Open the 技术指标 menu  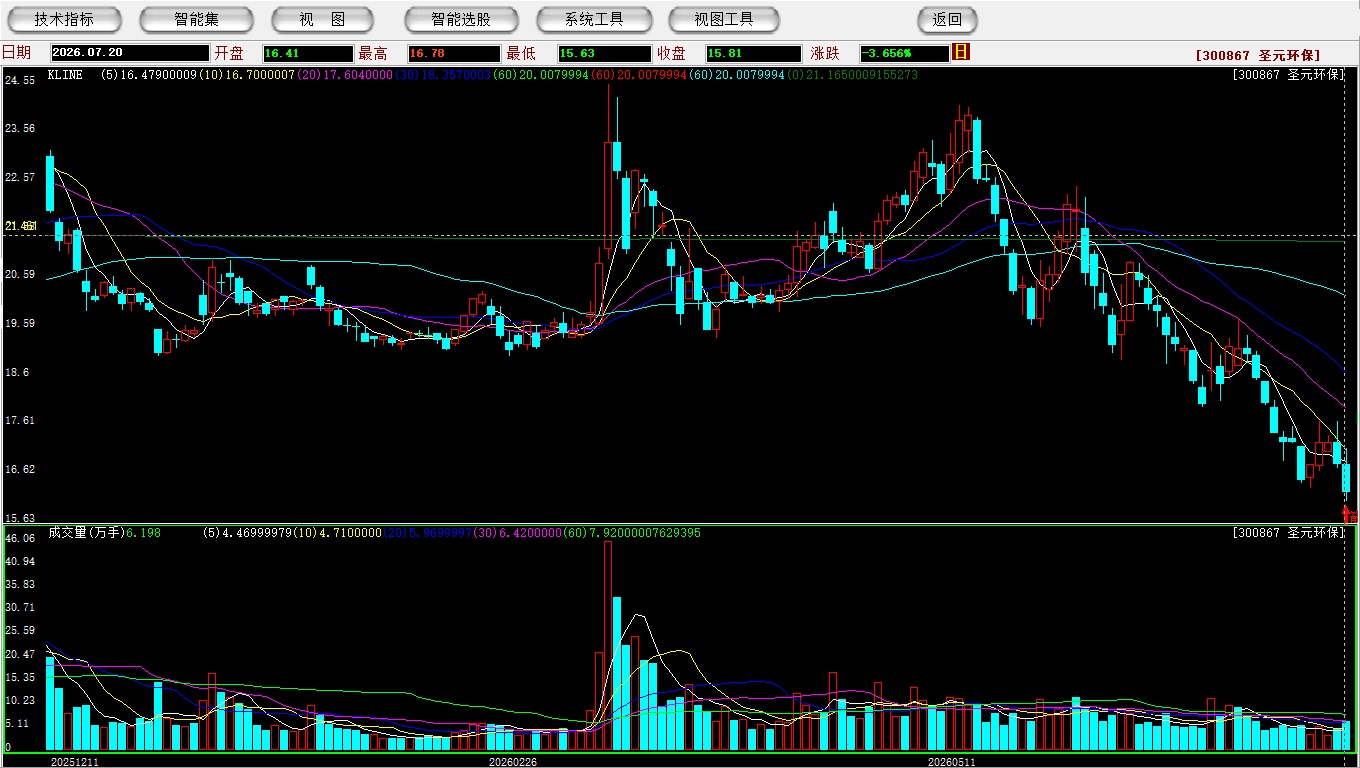pyautogui.click(x=64, y=19)
